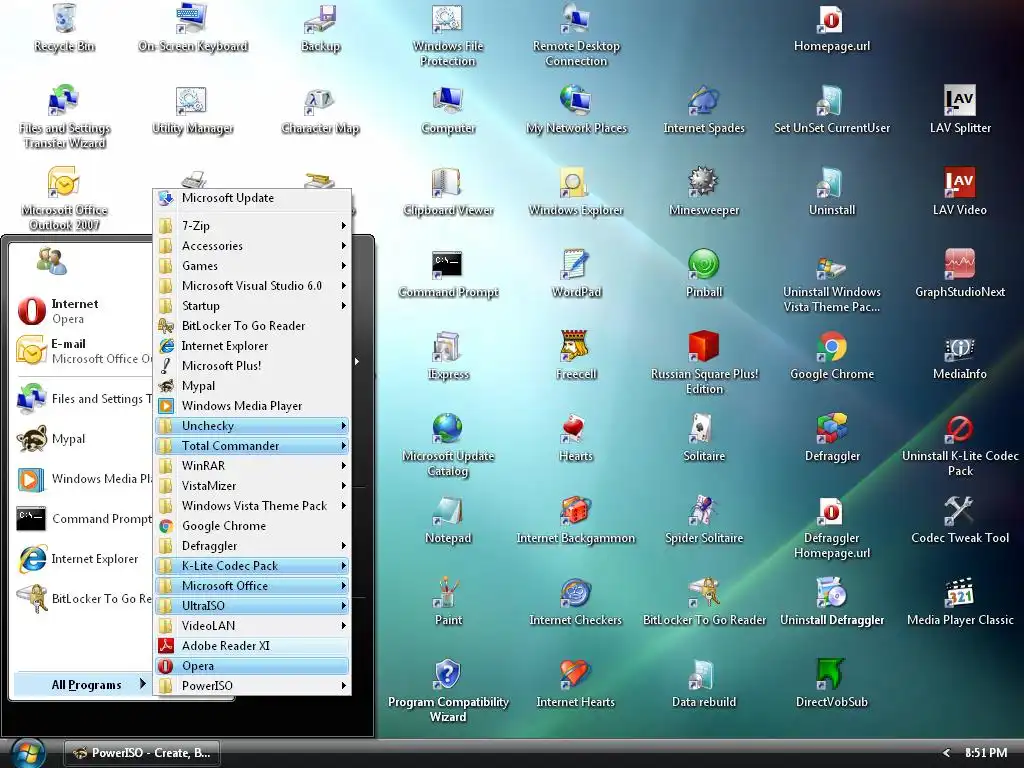Select Google Chrome in programs menu
Image resolution: width=1024 pixels, height=768 pixels.
point(252,526)
